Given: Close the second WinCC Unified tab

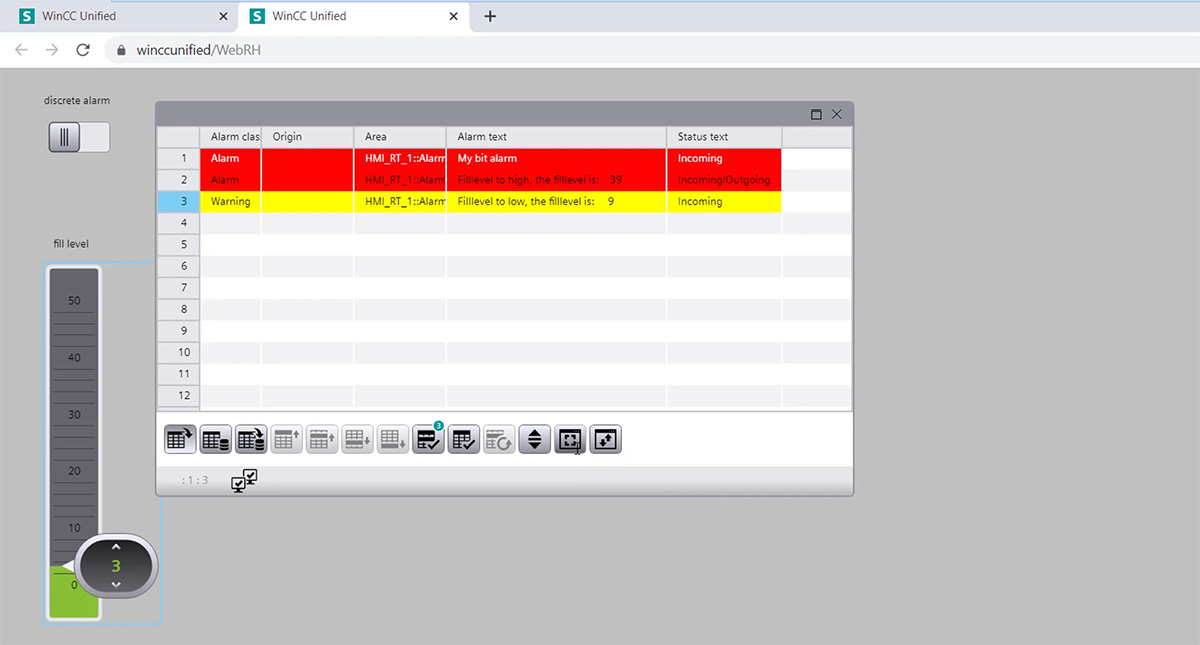Looking at the screenshot, I should pos(454,16).
